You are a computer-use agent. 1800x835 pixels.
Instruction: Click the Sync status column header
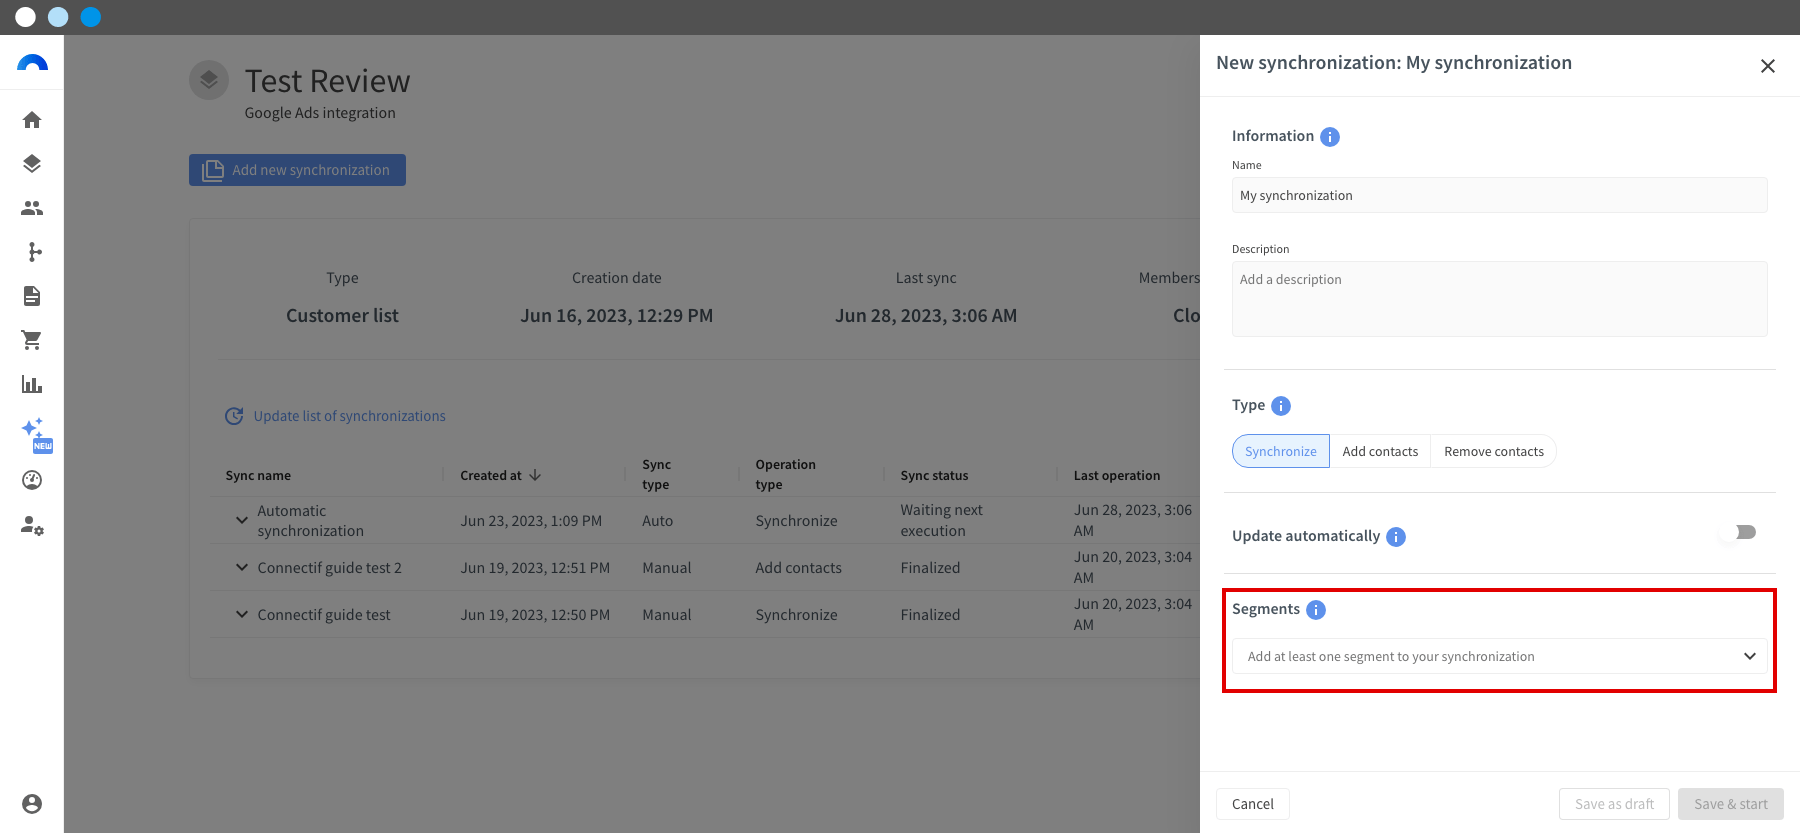[x=934, y=476]
